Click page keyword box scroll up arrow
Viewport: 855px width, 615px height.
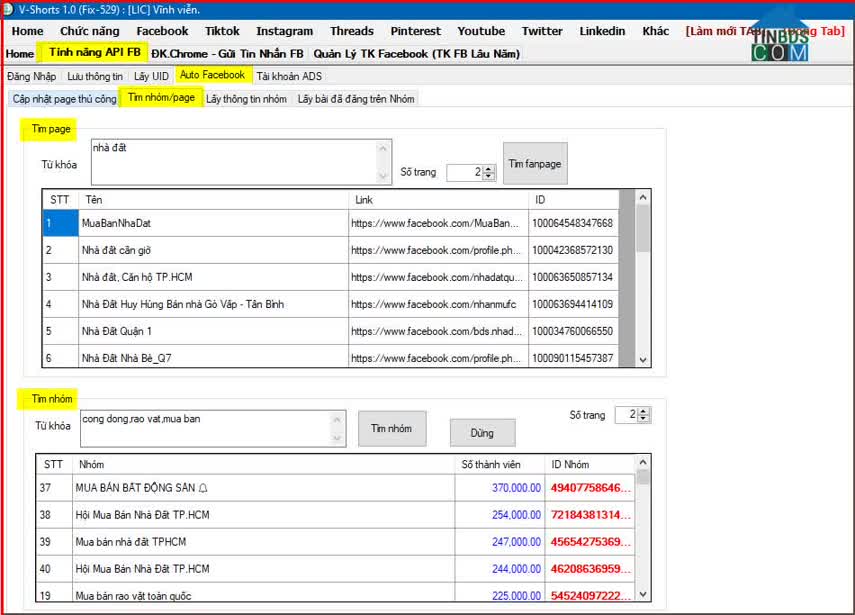tap(383, 148)
